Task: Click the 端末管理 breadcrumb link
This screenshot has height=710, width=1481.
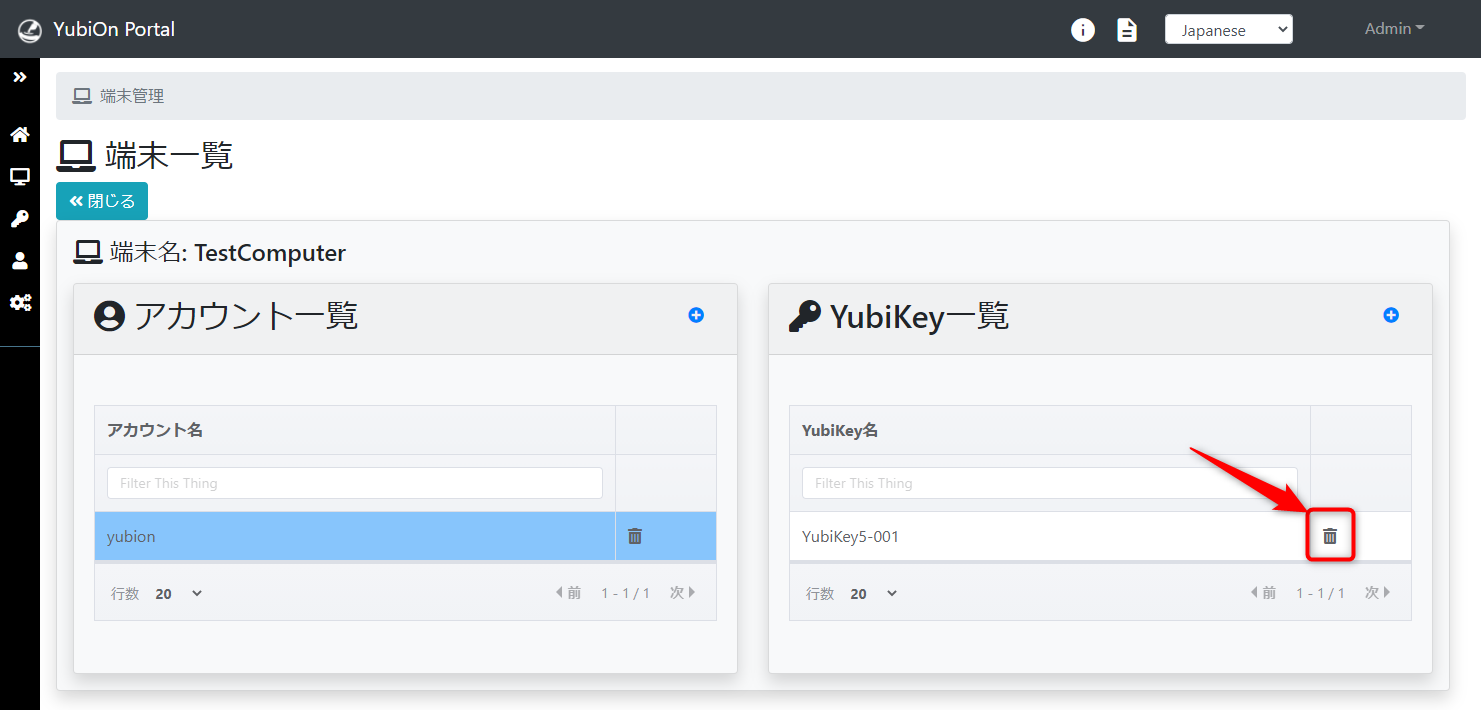Action: 131,96
